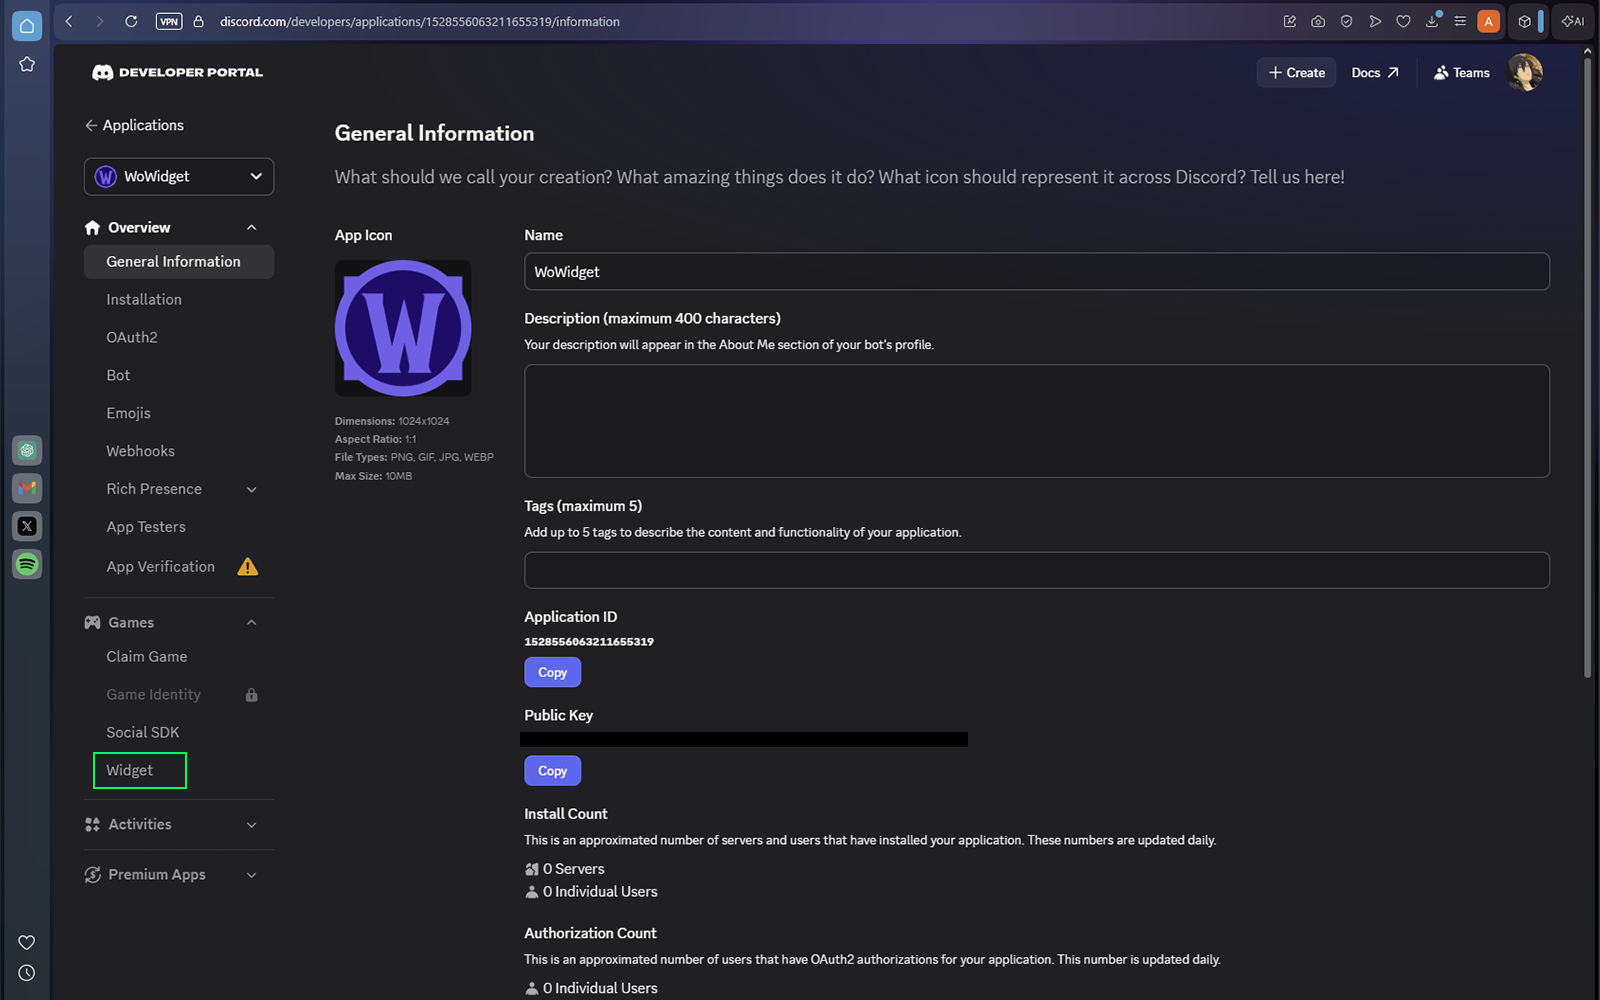Open the Installation settings page
Image resolution: width=1600 pixels, height=1000 pixels.
[x=144, y=299]
